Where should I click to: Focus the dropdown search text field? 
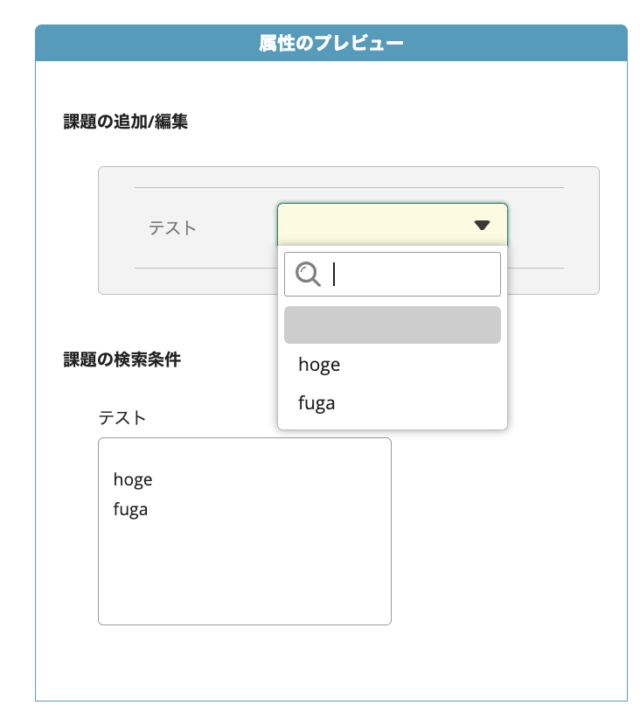pyautogui.click(x=410, y=275)
